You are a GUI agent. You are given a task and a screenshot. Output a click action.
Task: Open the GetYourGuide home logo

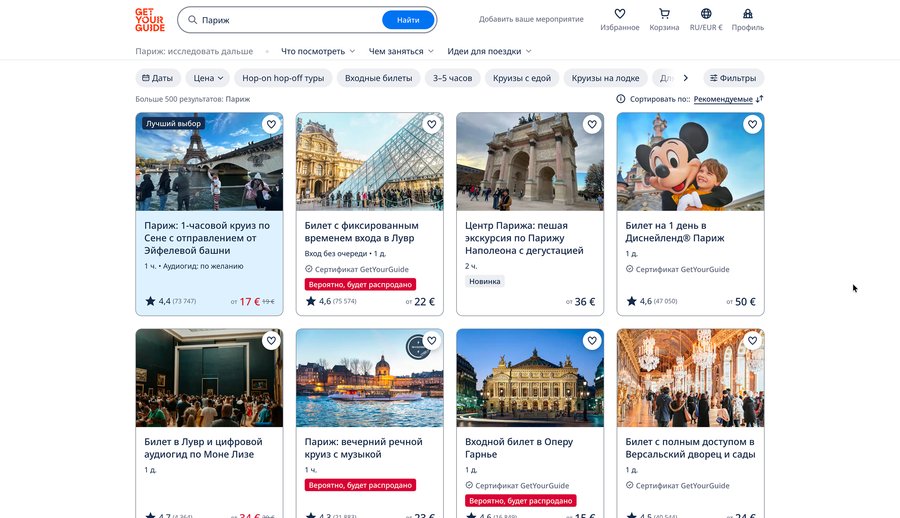150,20
